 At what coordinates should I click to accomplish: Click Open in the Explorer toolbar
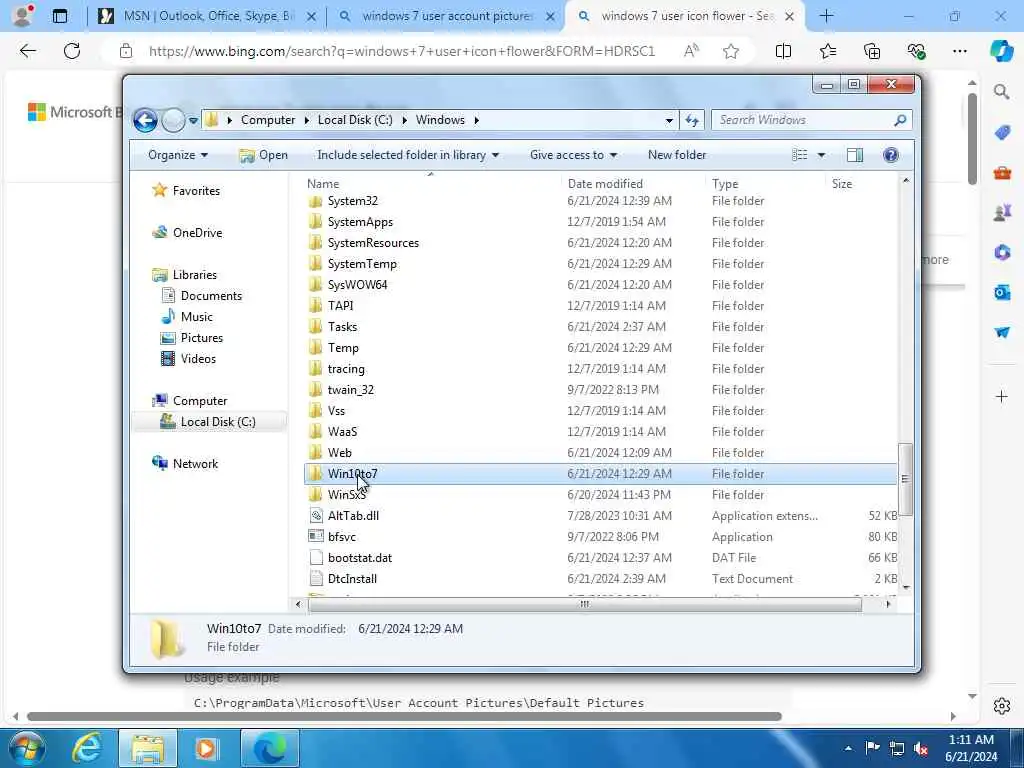263,155
